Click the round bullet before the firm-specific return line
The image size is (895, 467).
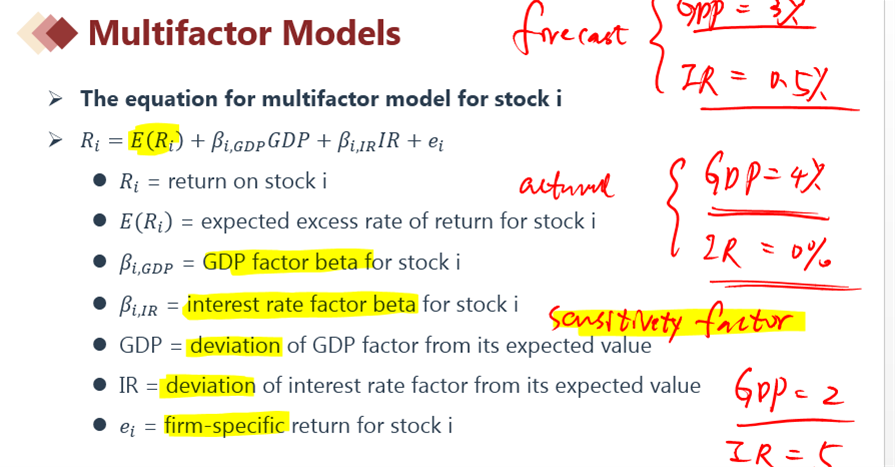[x=100, y=424]
